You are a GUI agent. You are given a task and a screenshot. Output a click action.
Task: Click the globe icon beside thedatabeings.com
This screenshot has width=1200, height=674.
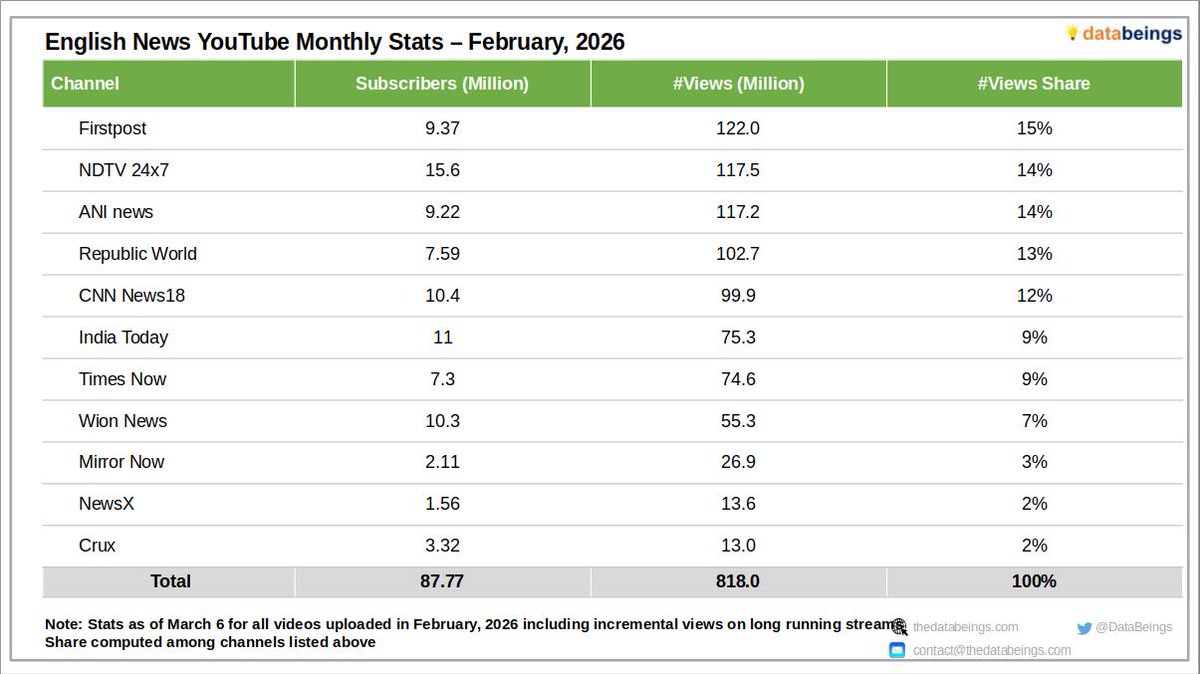pos(900,628)
